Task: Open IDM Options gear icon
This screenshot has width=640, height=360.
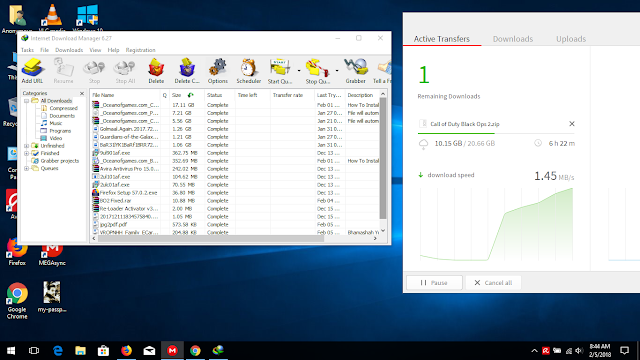Action: 218,71
